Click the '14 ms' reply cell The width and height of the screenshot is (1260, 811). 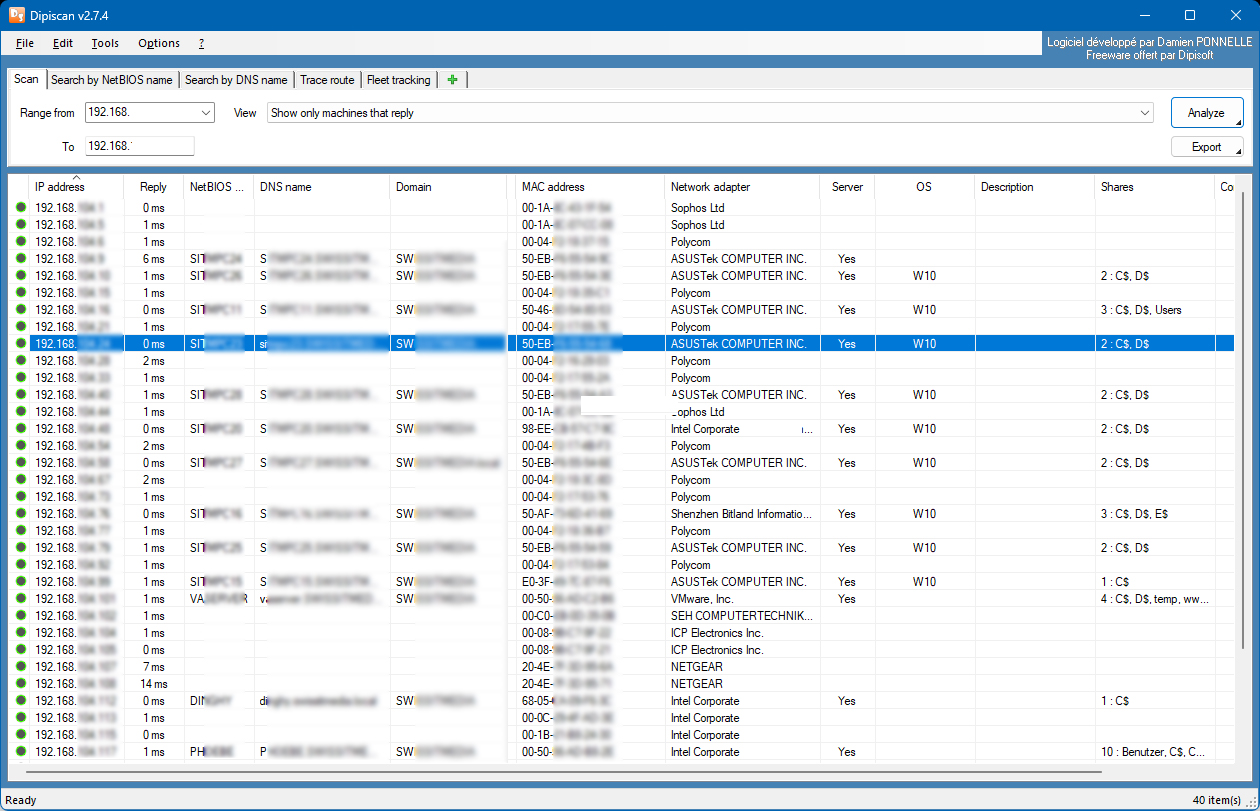click(153, 684)
